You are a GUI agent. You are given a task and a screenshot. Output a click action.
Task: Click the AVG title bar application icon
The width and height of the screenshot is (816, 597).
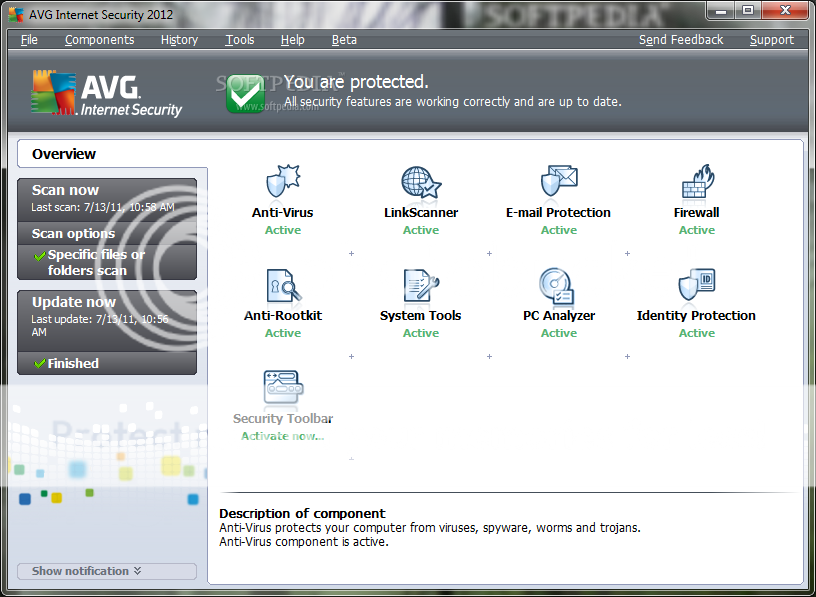point(16,15)
